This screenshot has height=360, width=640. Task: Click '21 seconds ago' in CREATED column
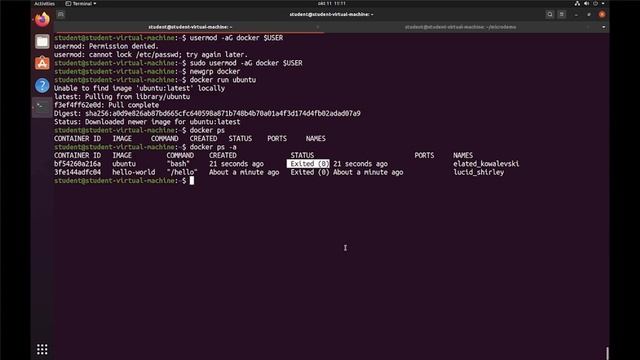coord(236,164)
